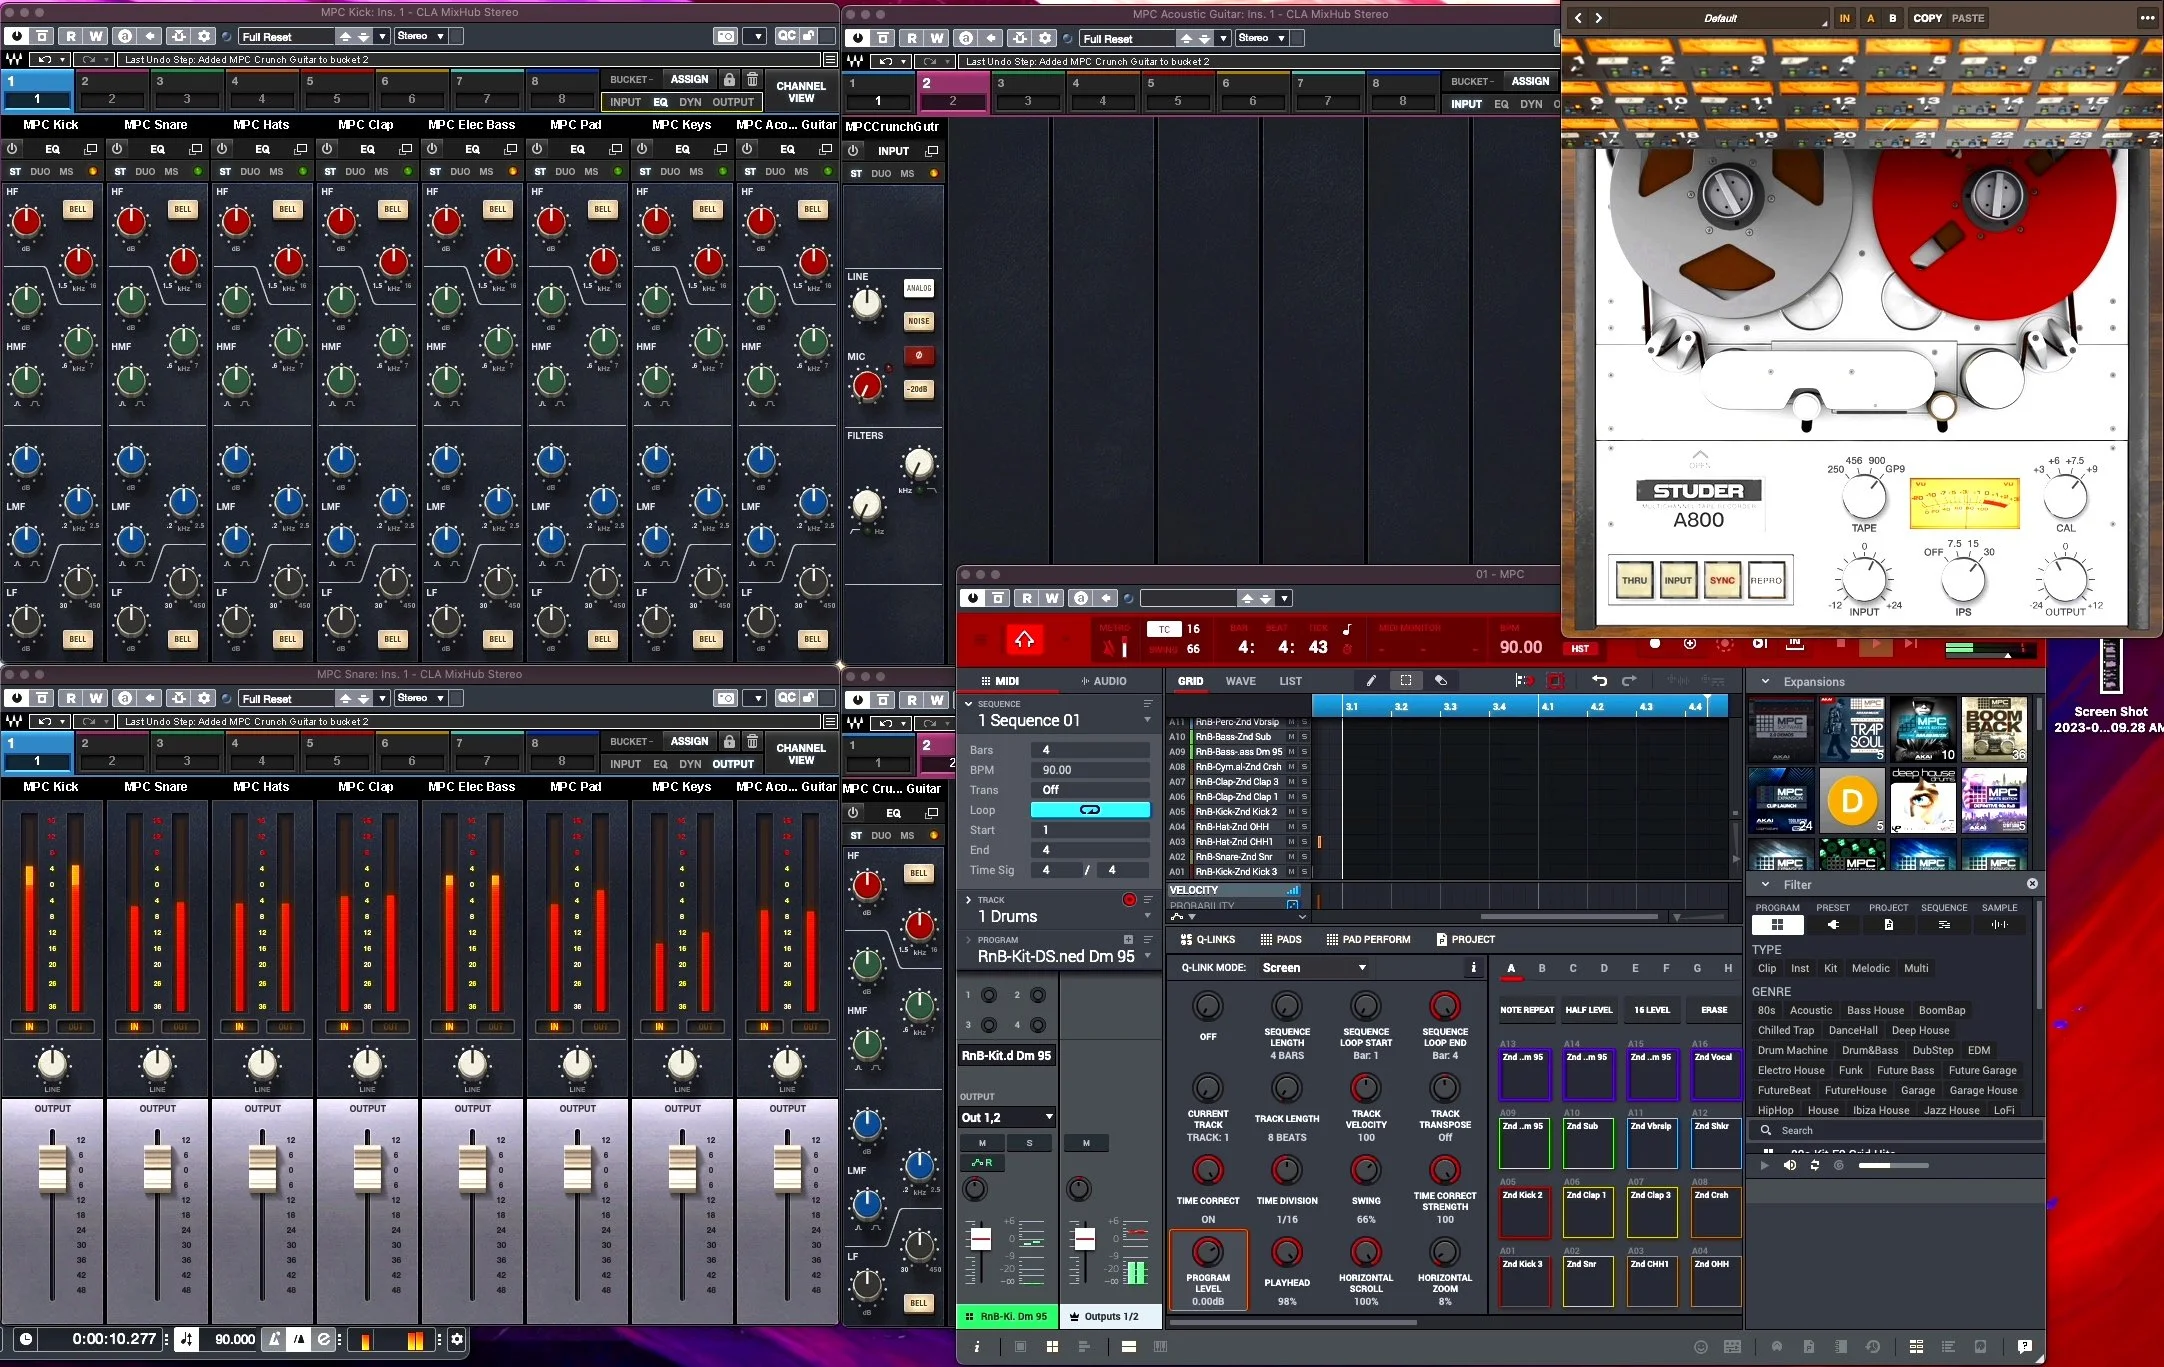Viewport: 2164px width, 1367px height.
Task: Select the pencil draw tool in grid editor
Action: 1371,681
